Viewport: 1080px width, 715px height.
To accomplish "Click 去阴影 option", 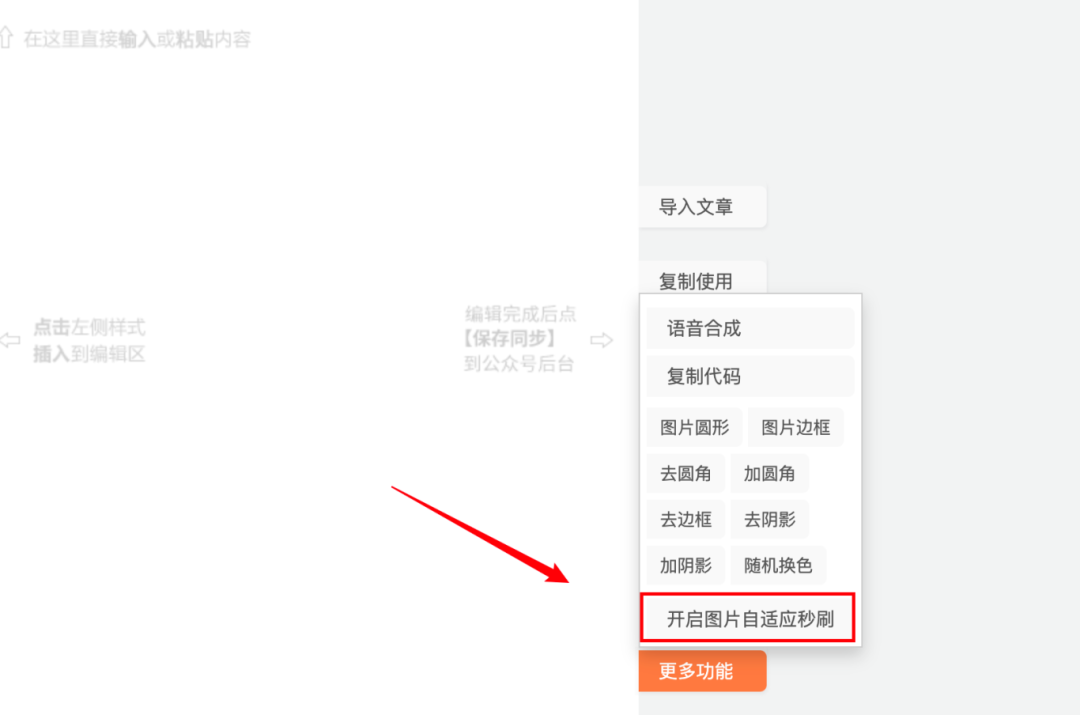I will click(x=769, y=519).
